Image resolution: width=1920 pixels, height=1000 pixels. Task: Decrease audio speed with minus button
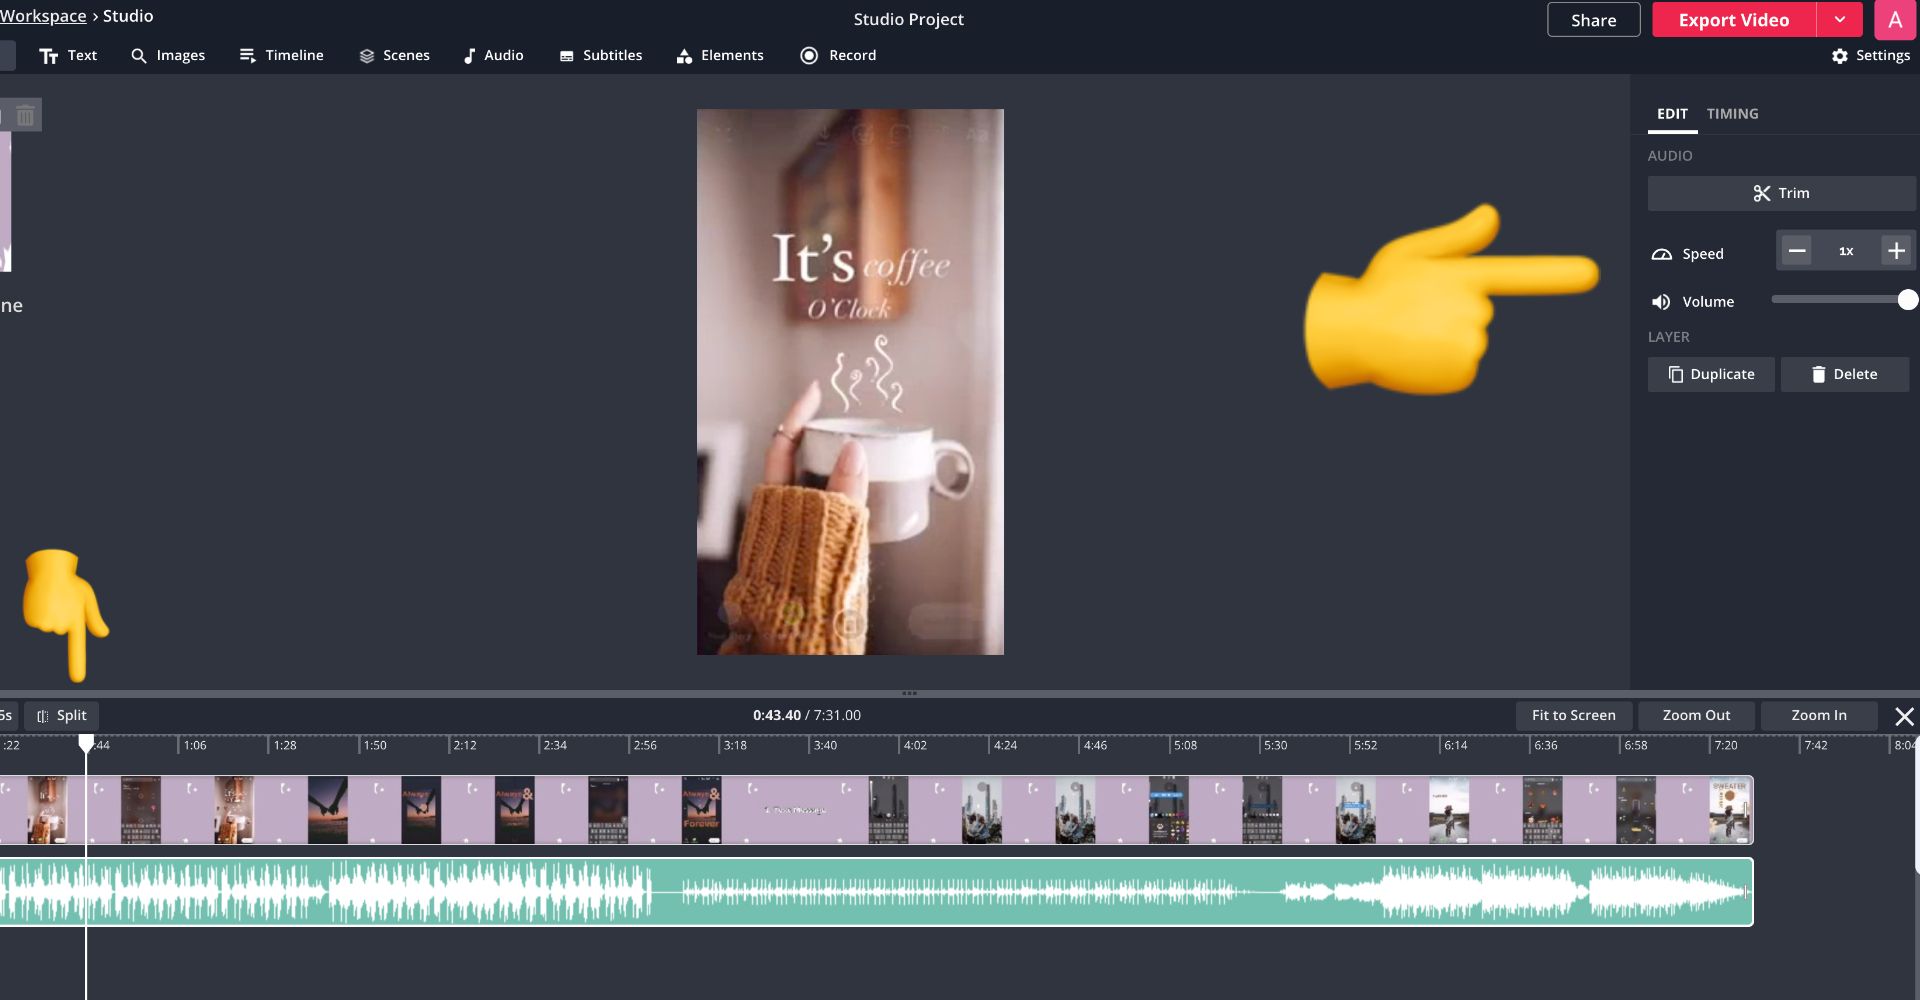point(1797,251)
